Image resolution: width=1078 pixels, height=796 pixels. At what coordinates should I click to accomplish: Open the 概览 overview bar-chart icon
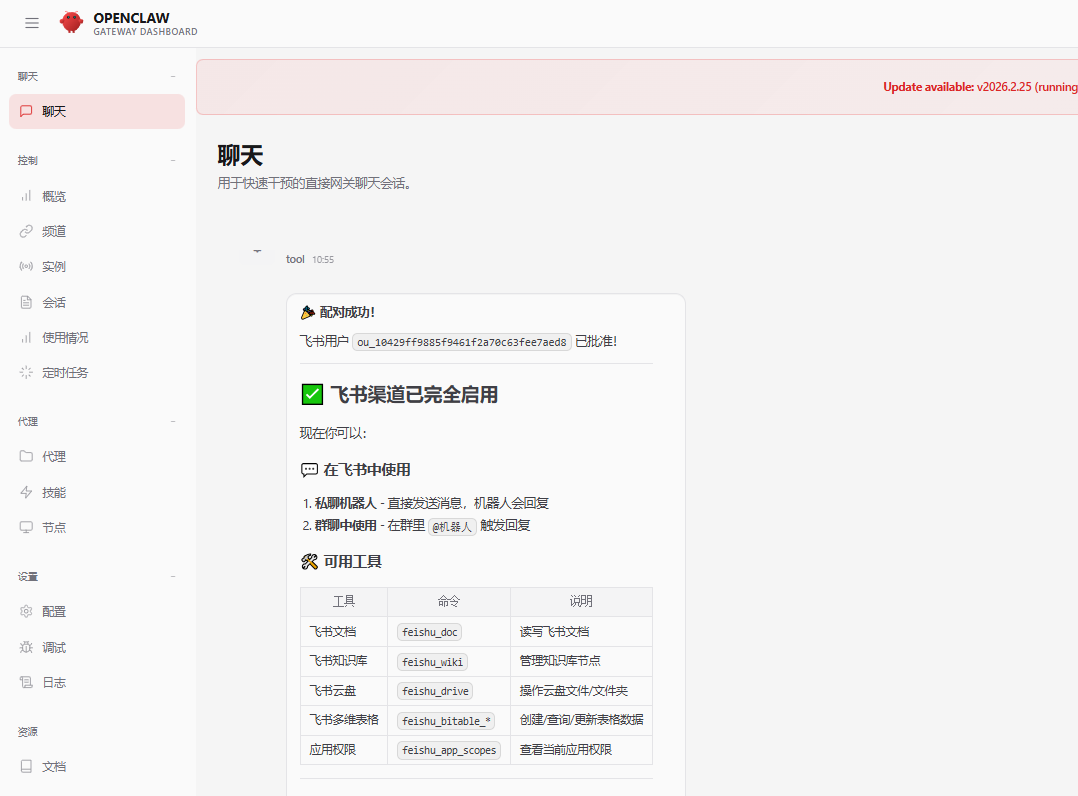coord(26,196)
